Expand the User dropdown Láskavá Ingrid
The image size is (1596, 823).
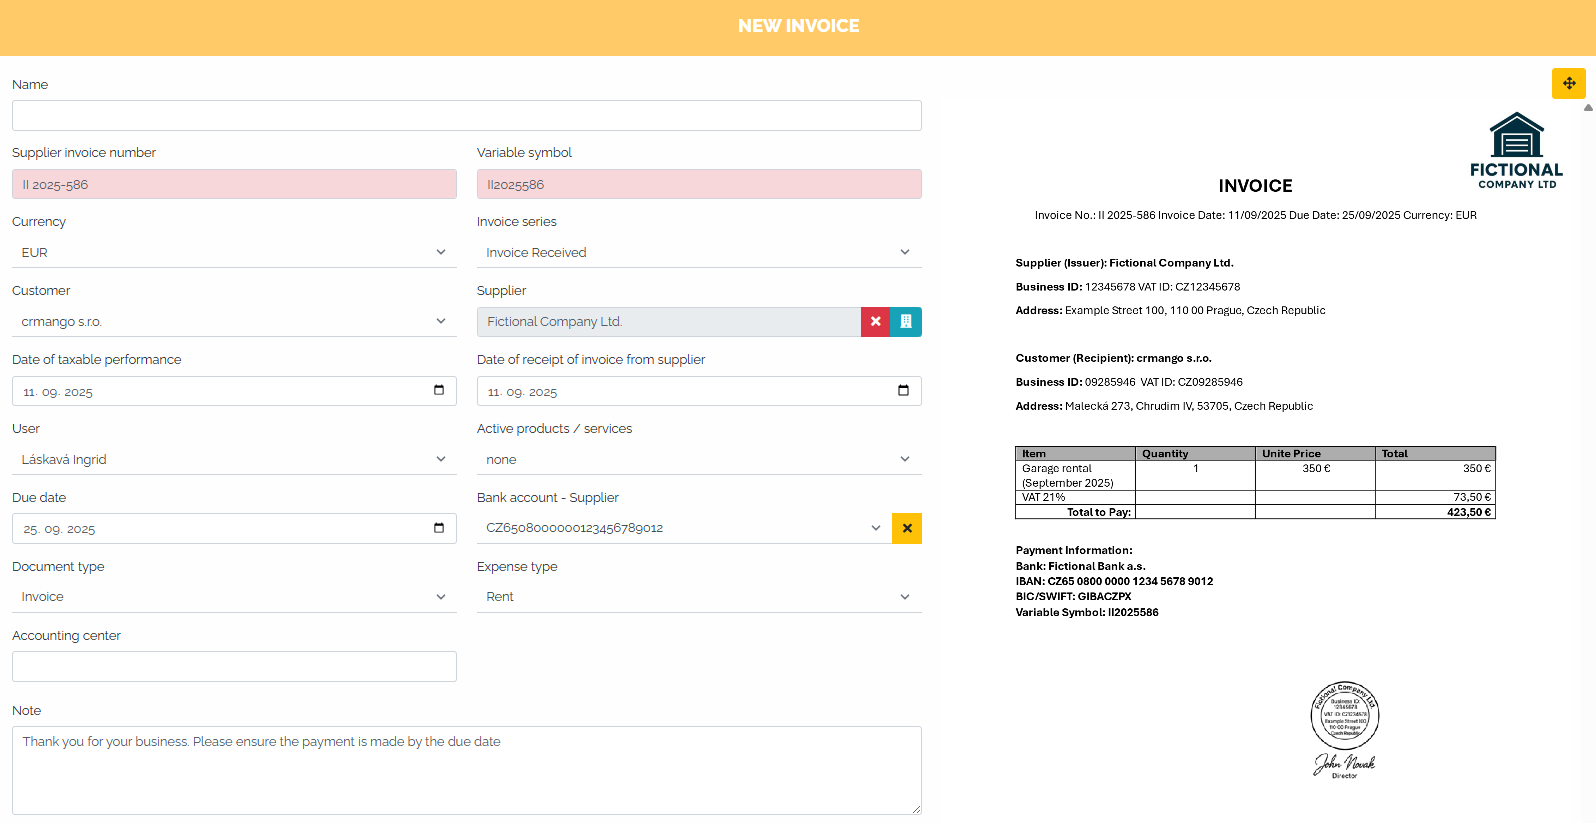[x=234, y=460]
